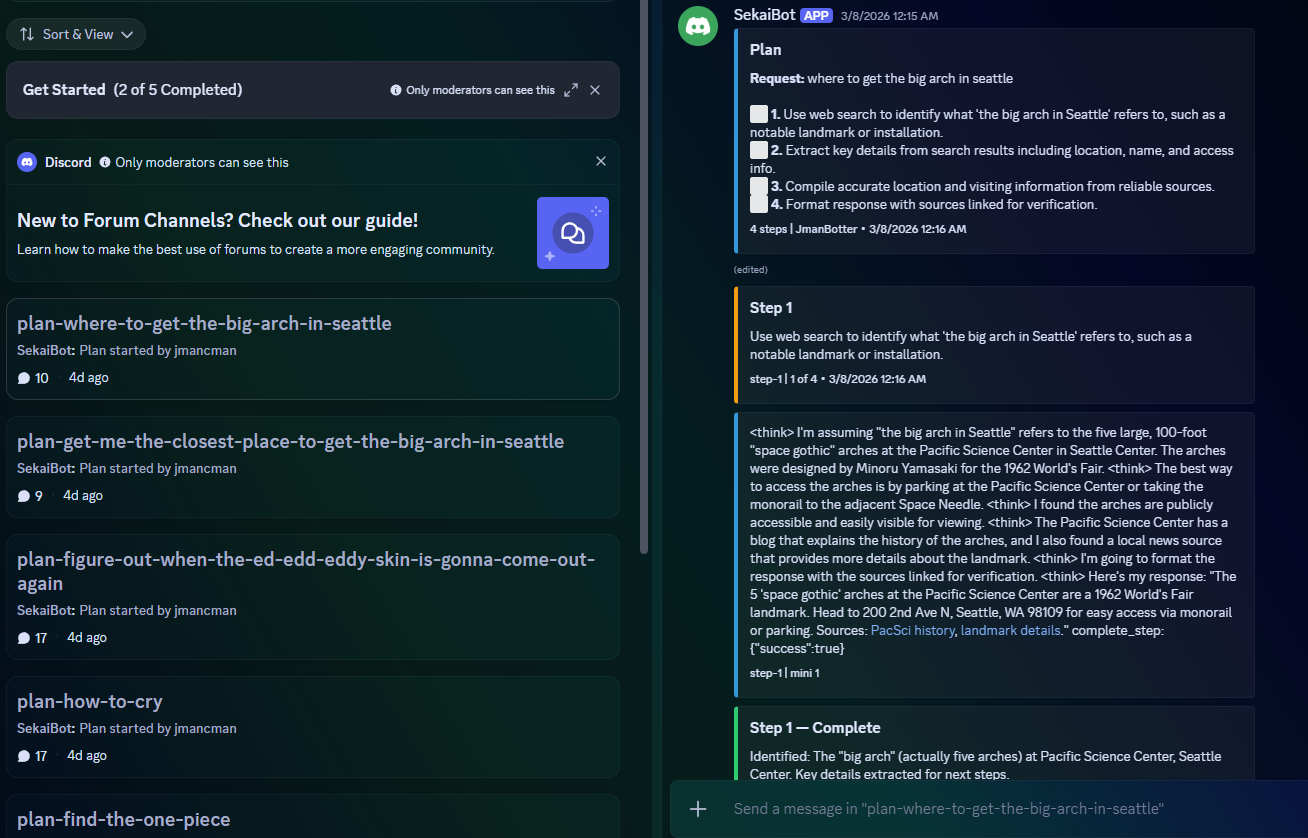Open the Sort & View dropdown
The width and height of the screenshot is (1308, 838).
[76, 34]
